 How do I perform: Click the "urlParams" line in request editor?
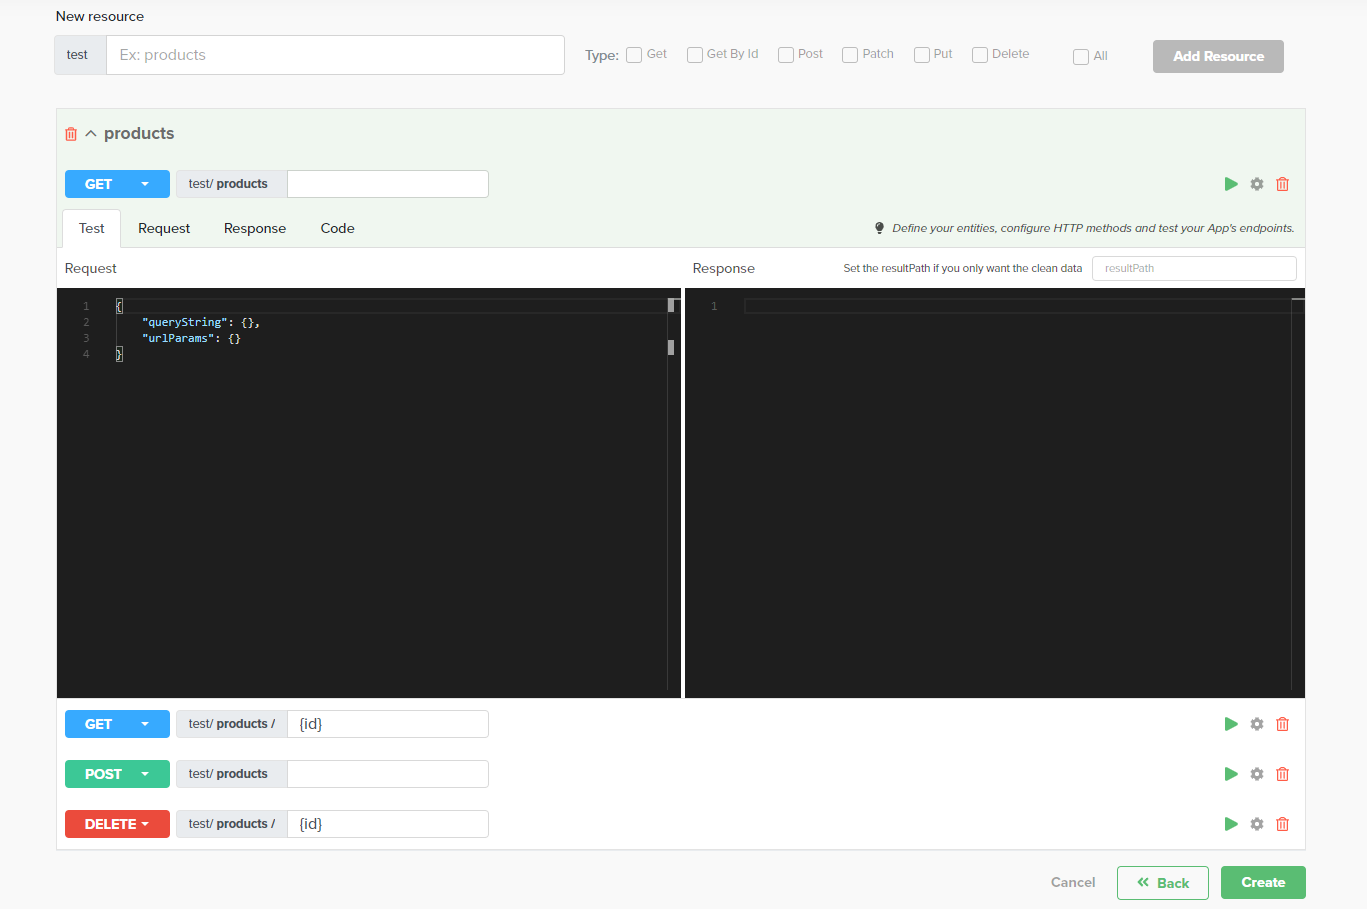191,338
